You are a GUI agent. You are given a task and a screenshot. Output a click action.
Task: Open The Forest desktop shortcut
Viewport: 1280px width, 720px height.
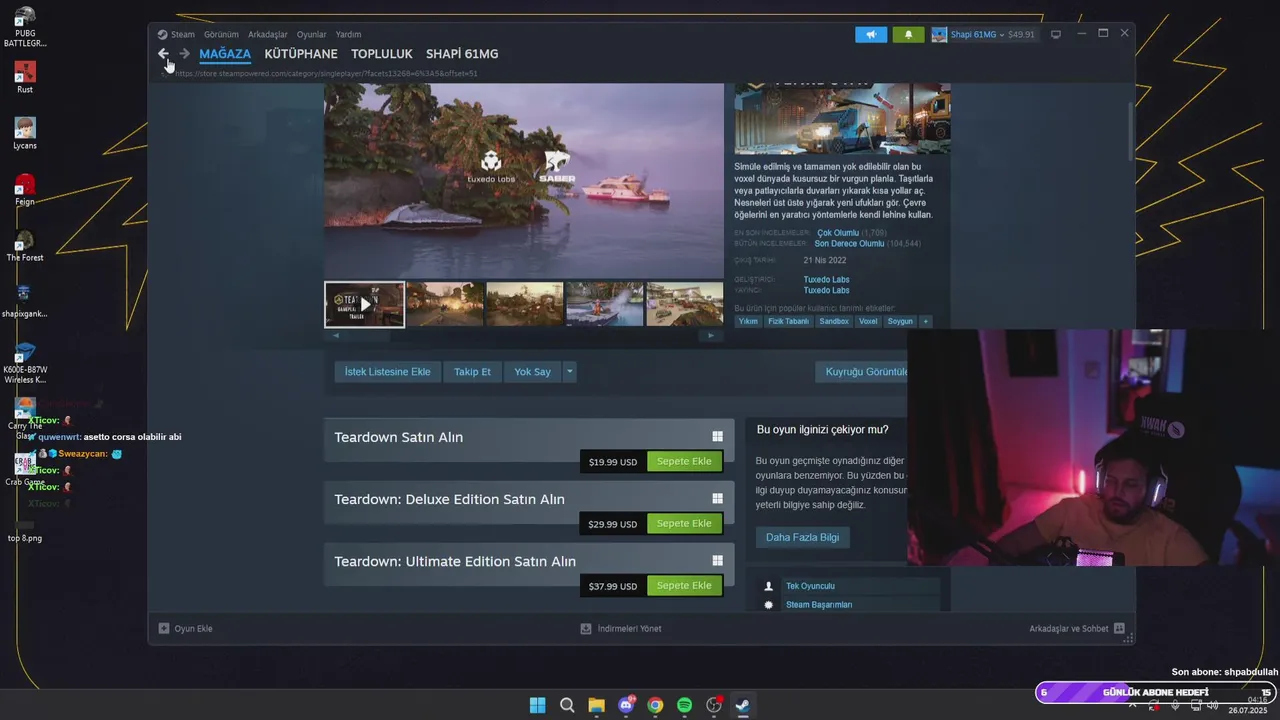tap(25, 246)
